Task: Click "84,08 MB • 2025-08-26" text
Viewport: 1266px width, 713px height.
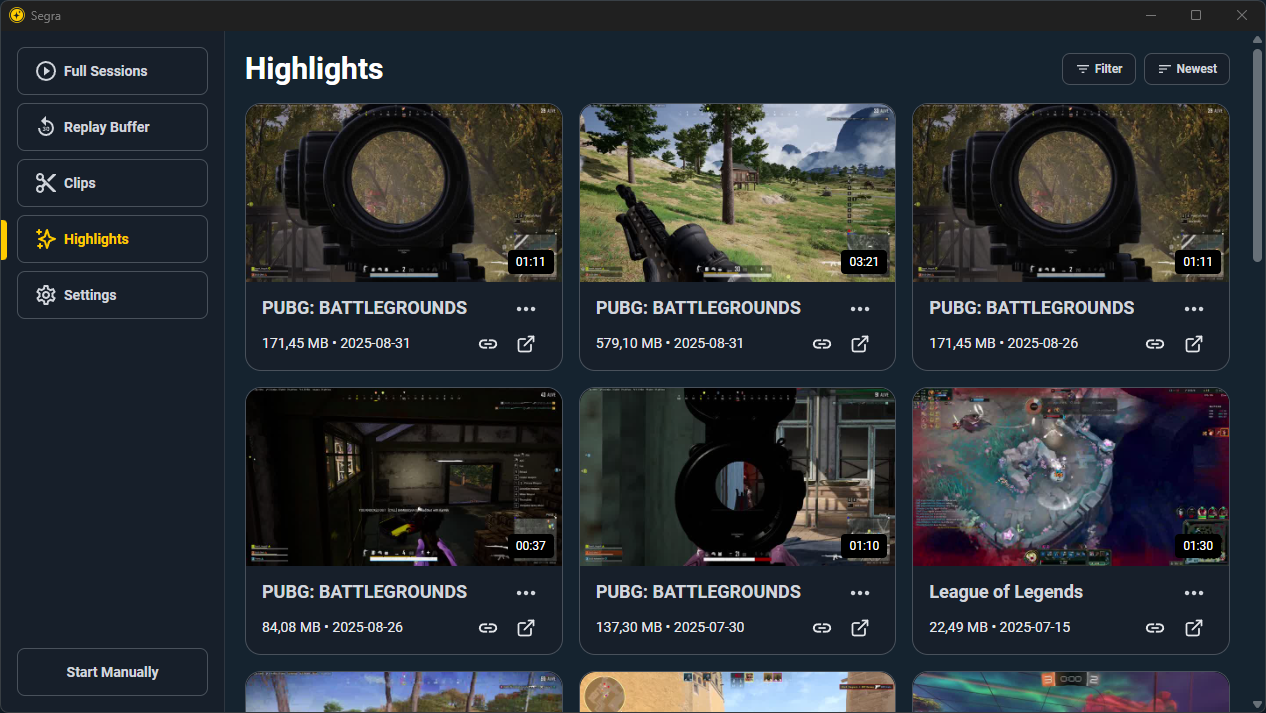Action: coord(333,627)
